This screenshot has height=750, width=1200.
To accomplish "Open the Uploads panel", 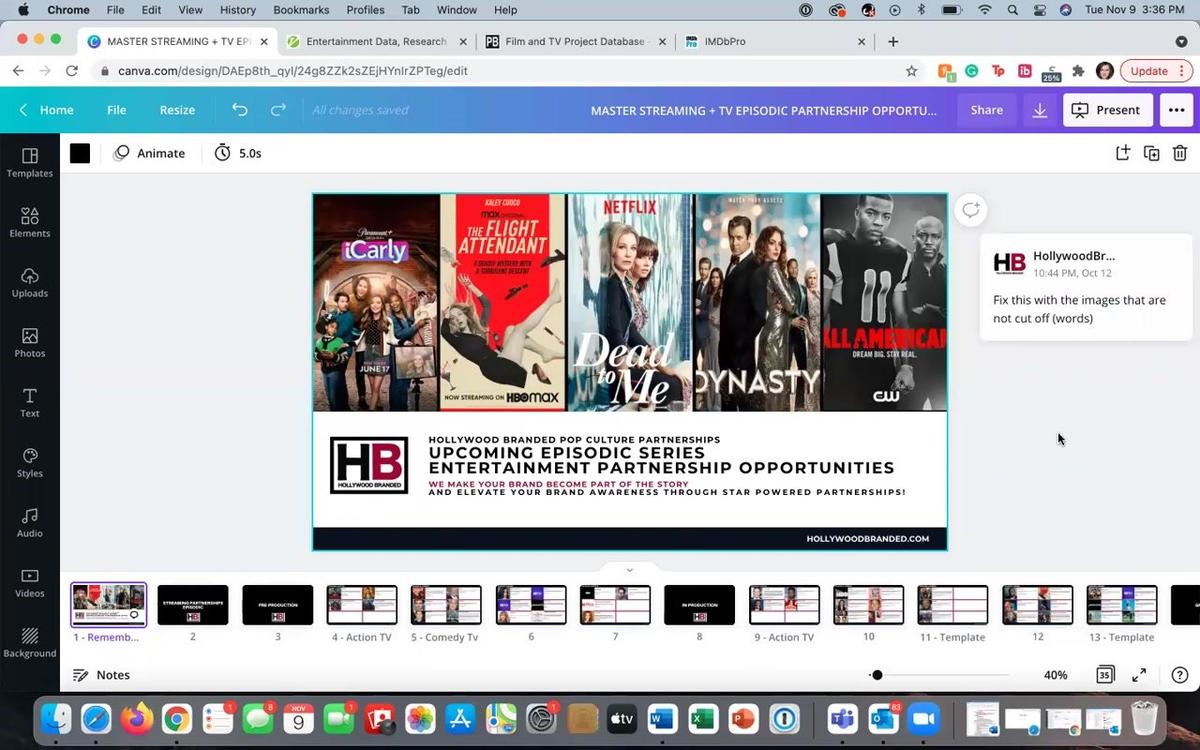I will coord(30,282).
